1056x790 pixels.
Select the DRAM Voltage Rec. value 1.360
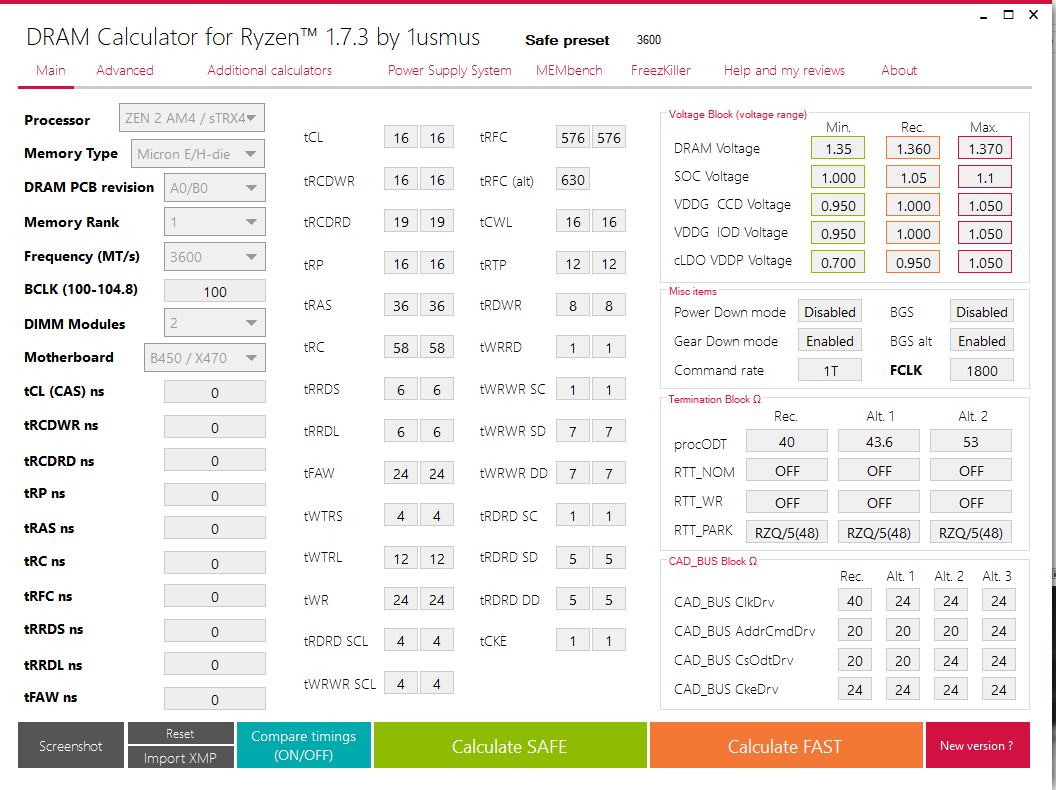tap(913, 148)
